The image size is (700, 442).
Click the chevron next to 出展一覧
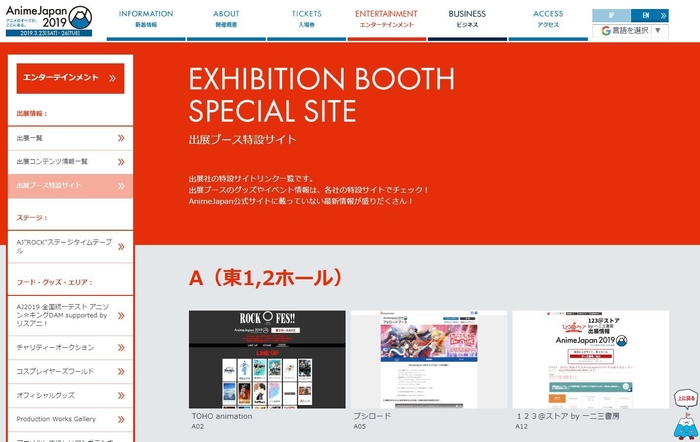pos(121,138)
